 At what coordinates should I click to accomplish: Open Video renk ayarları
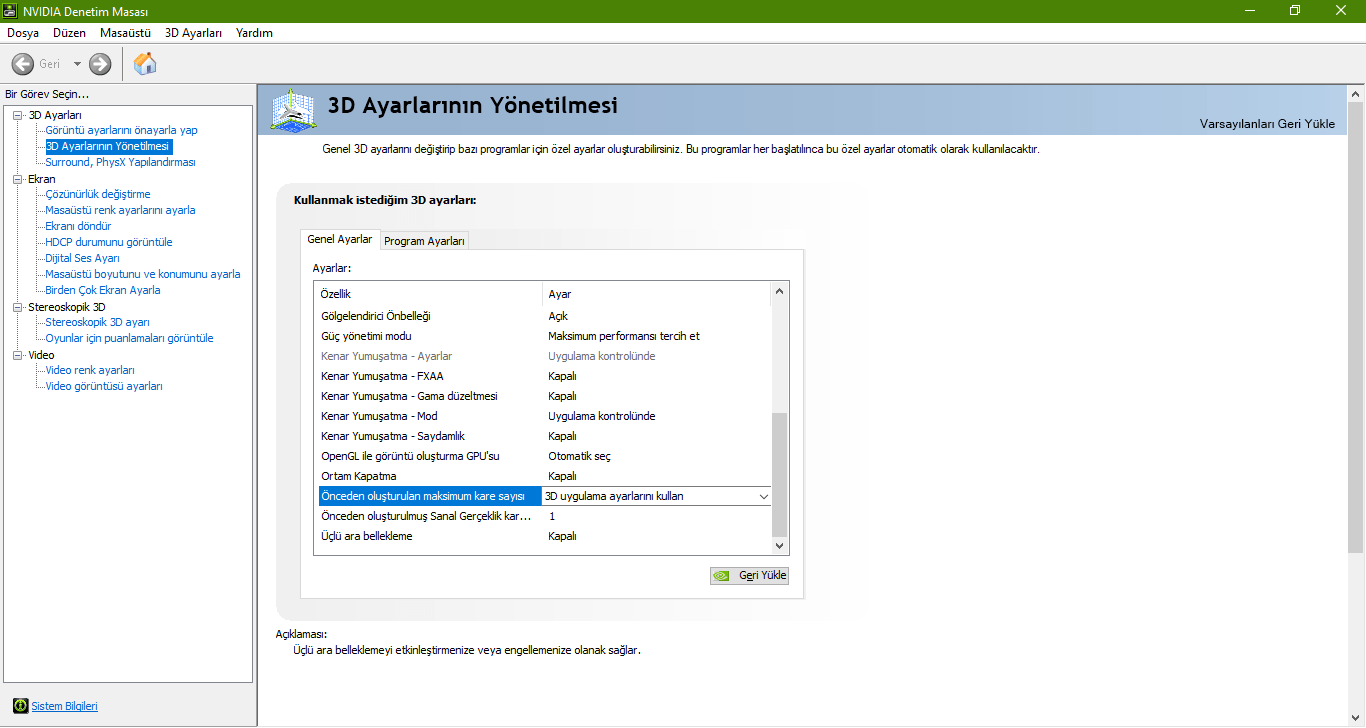click(x=90, y=370)
